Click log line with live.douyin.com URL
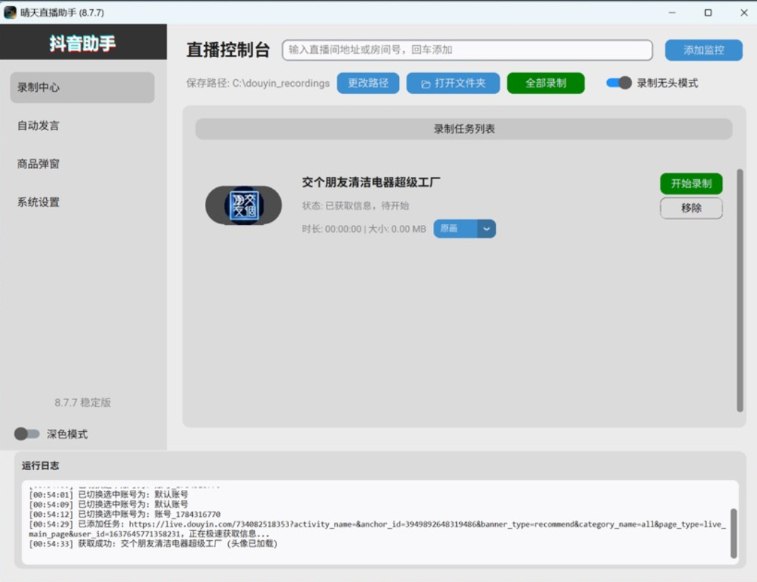This screenshot has height=582, width=757. pos(377,529)
